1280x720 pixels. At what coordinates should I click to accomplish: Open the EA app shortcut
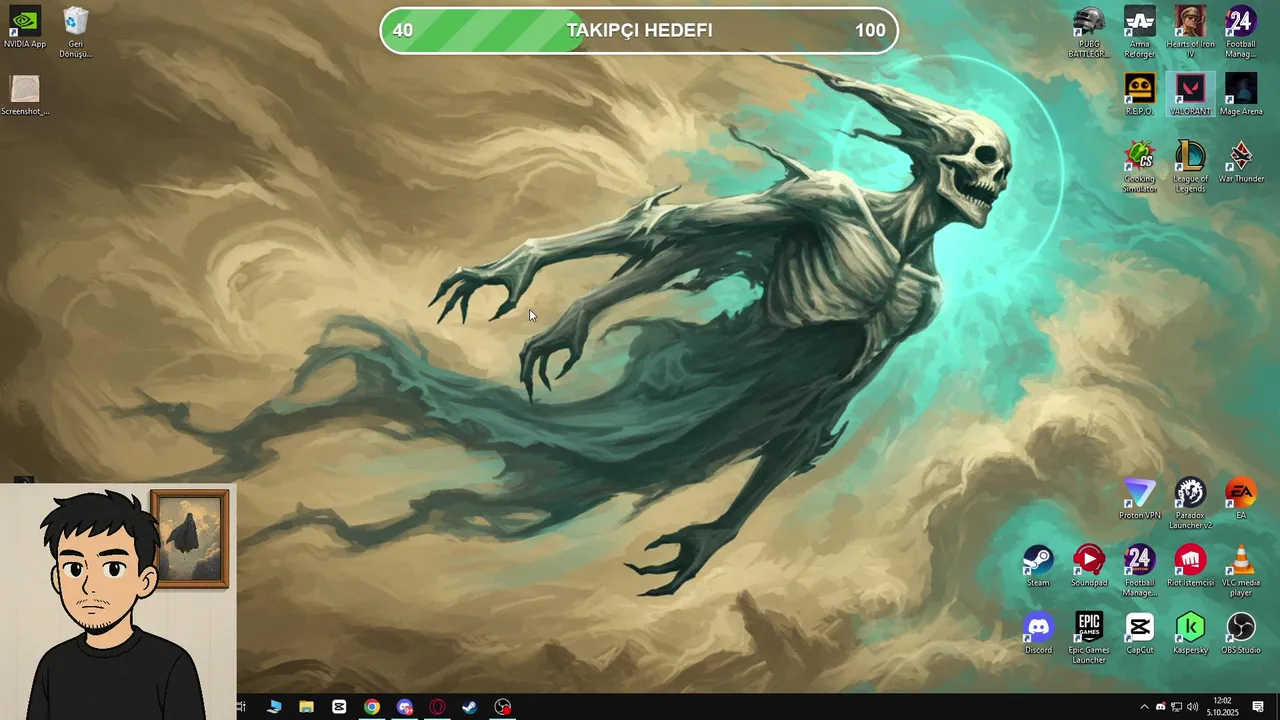coord(1241,499)
